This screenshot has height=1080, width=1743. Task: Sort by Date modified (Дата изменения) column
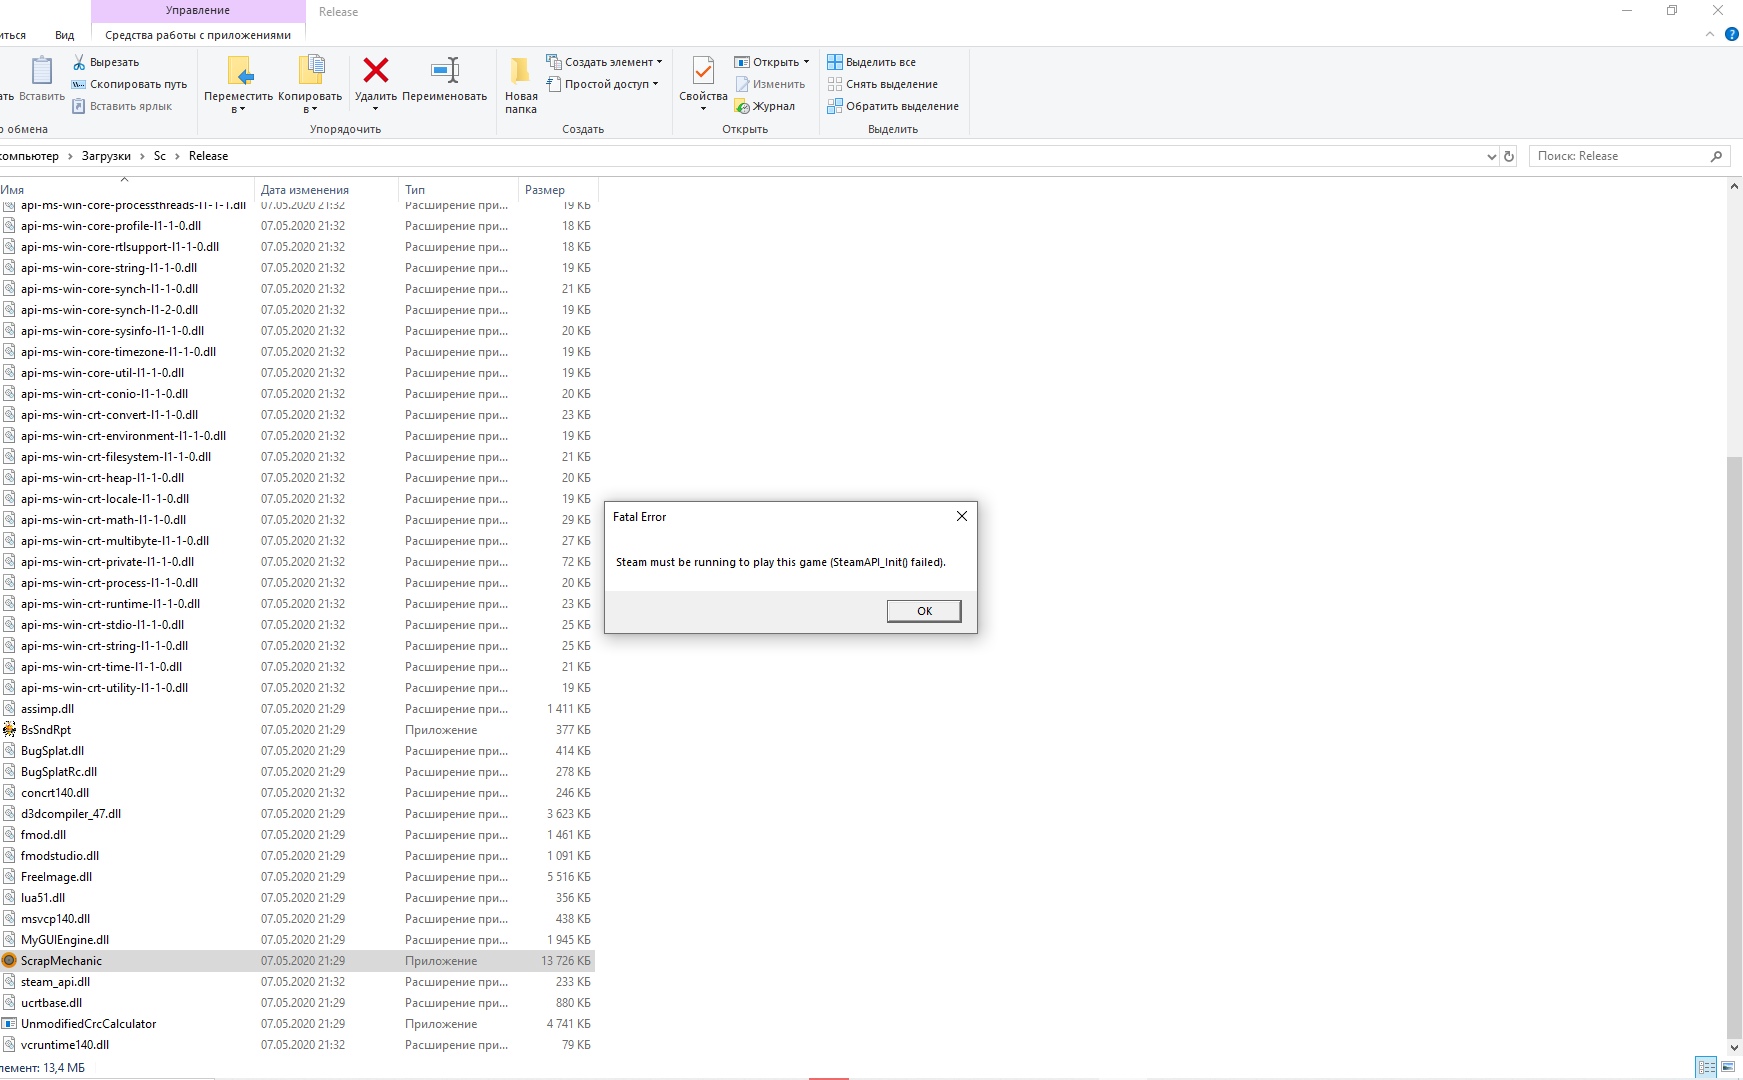(326, 189)
